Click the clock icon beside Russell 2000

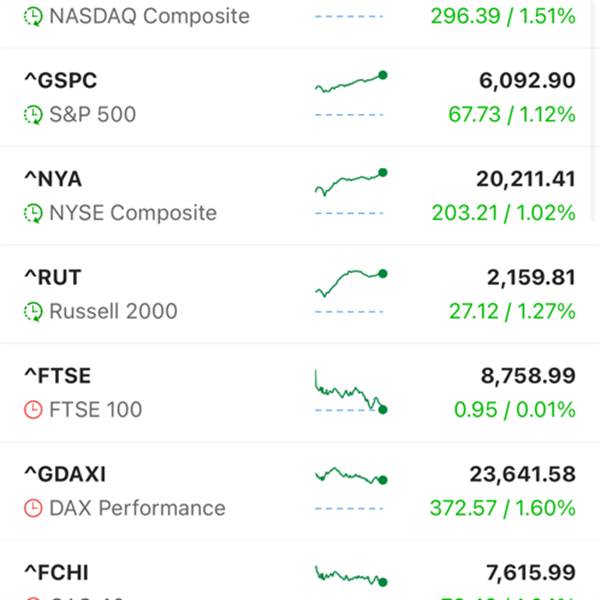tap(33, 311)
